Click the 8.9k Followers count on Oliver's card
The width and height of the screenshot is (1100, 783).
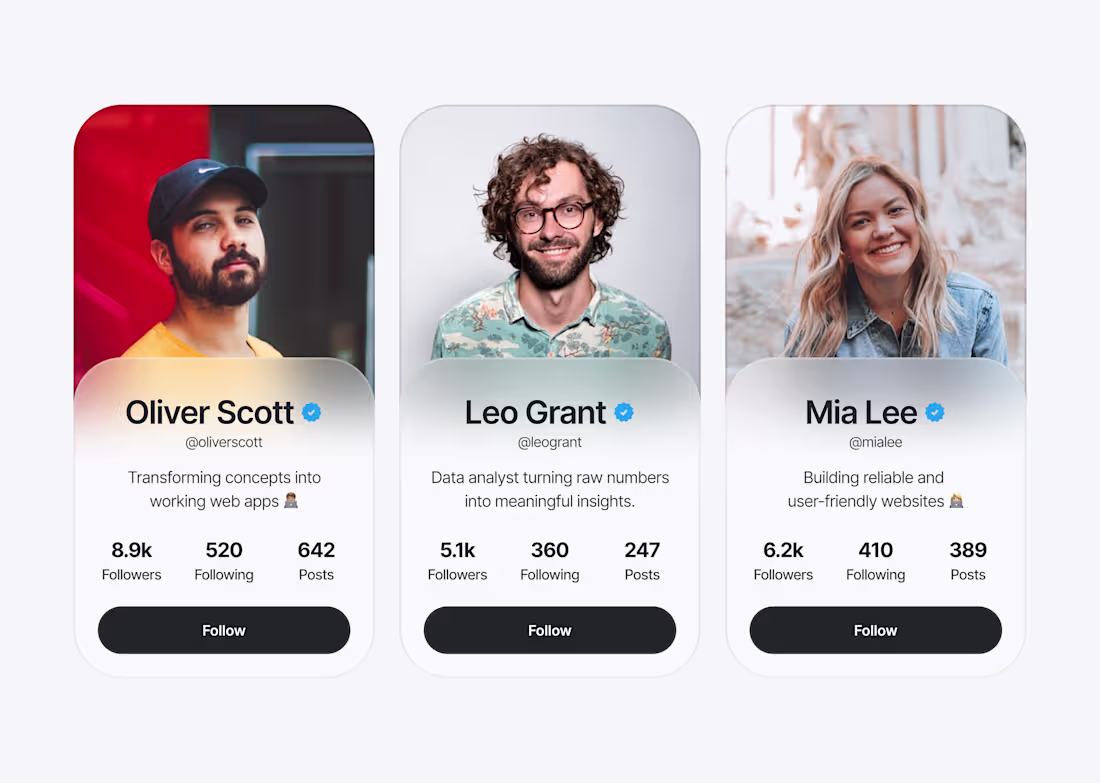coord(131,561)
